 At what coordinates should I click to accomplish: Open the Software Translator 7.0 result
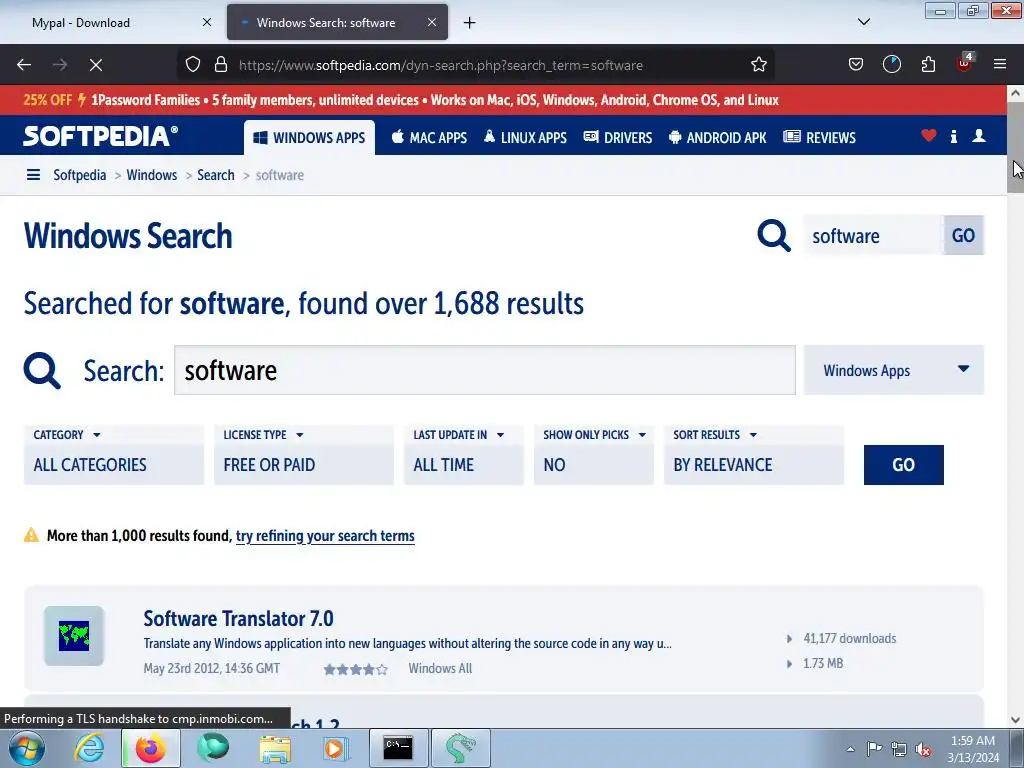point(238,618)
